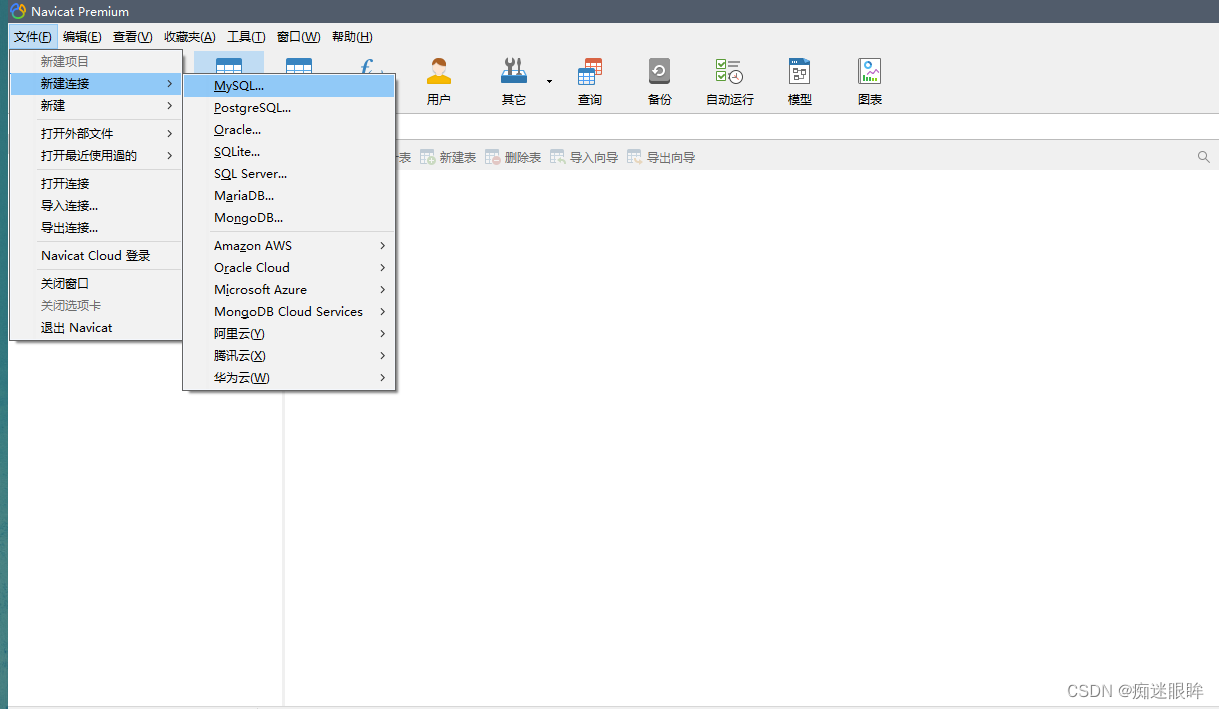This screenshot has width=1219, height=709.
Task: Expand the 阿里云(Y) submenu
Action: (289, 334)
